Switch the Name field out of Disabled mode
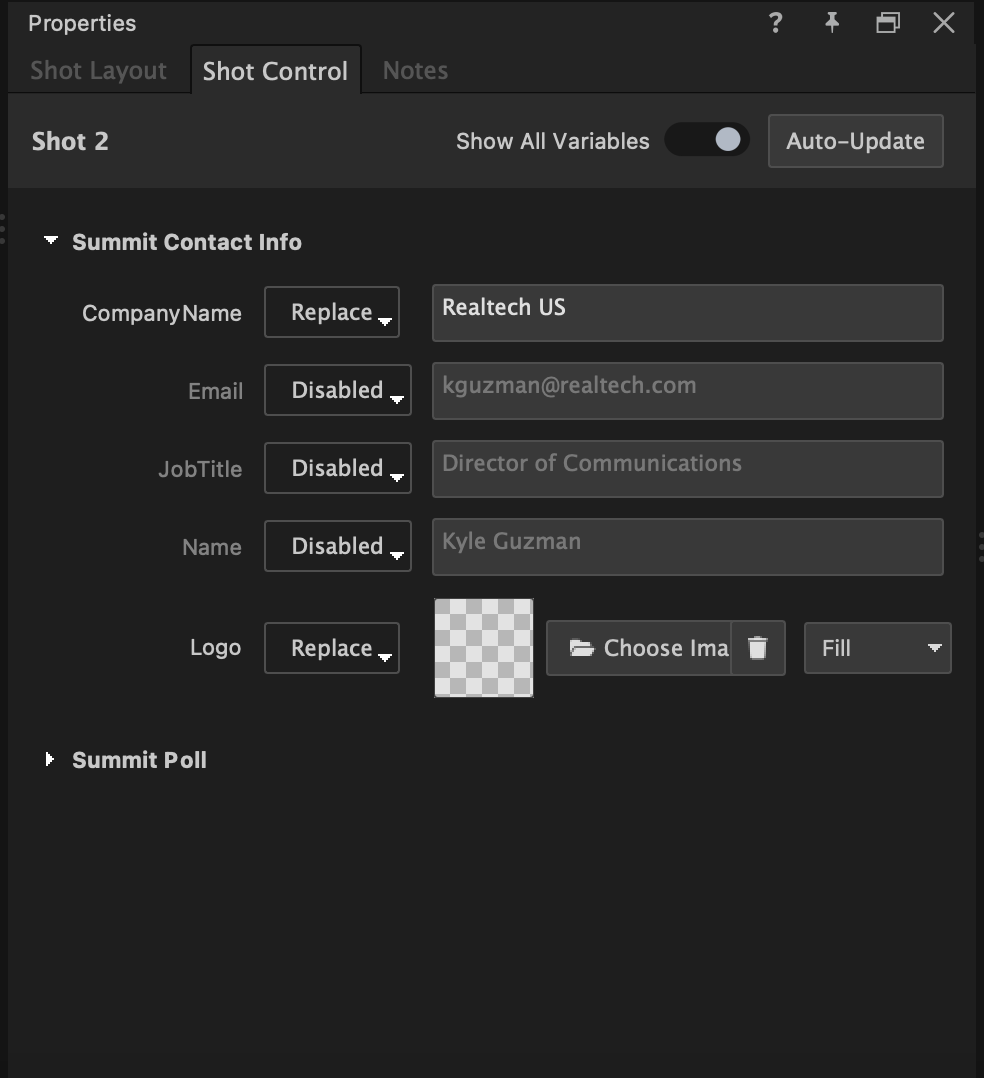The height and width of the screenshot is (1078, 984). (337, 546)
